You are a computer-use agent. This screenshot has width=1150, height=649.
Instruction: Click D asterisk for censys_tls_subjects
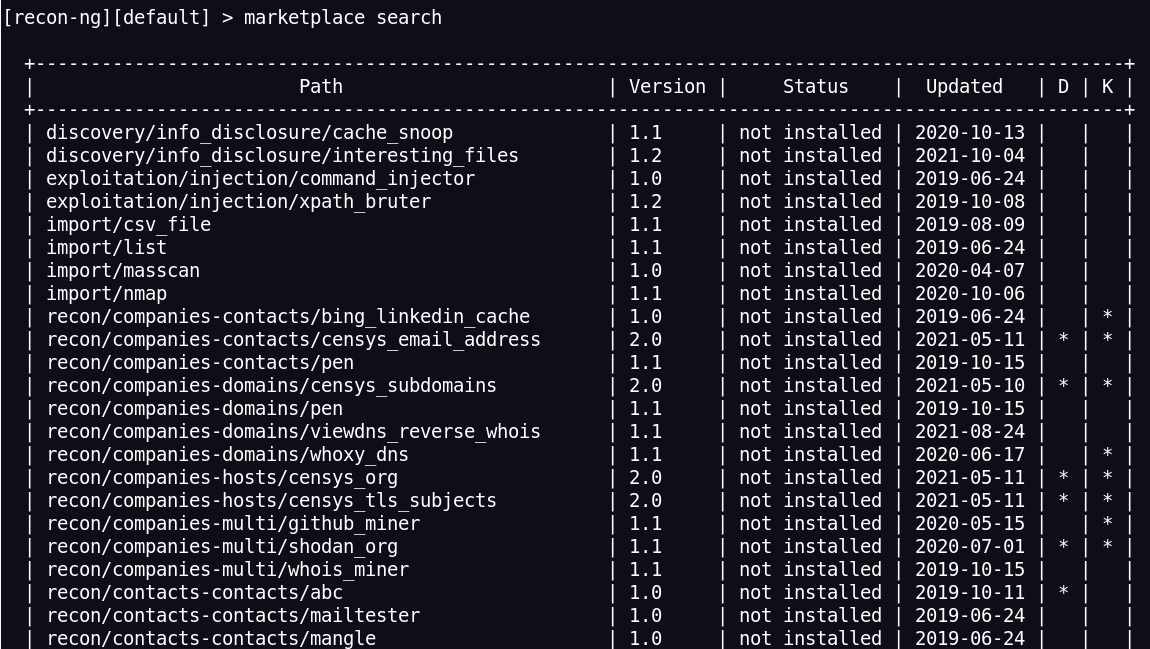pyautogui.click(x=1063, y=499)
